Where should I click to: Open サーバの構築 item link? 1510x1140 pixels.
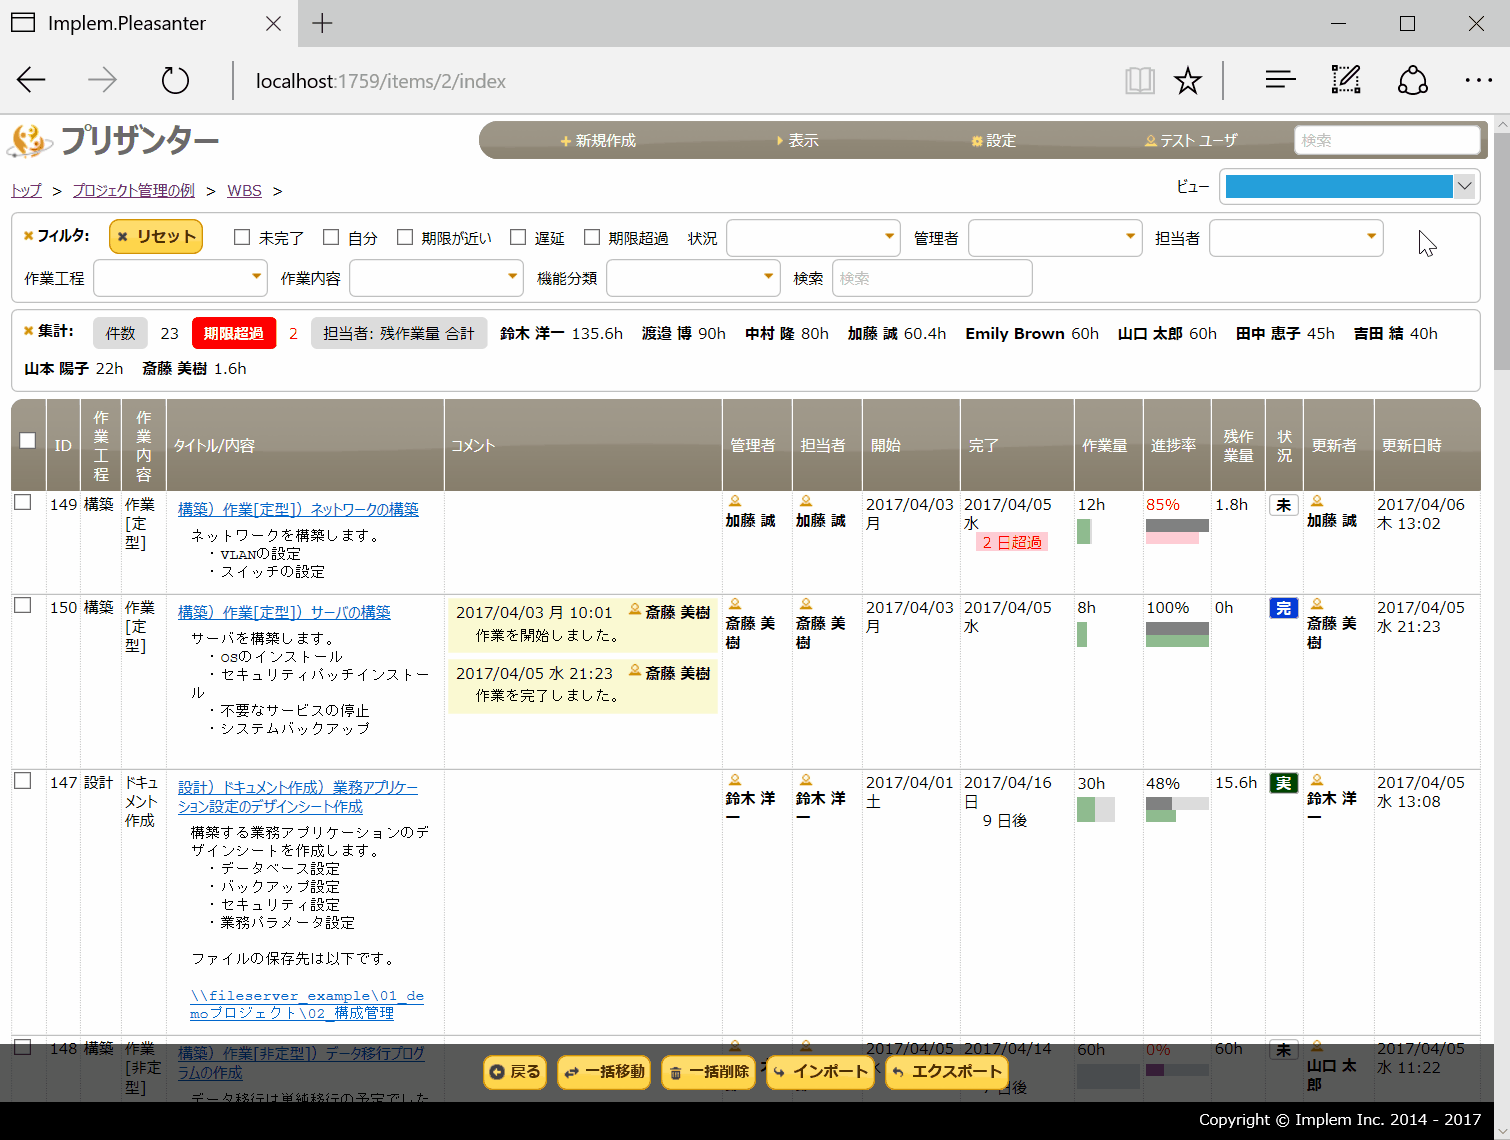point(284,612)
